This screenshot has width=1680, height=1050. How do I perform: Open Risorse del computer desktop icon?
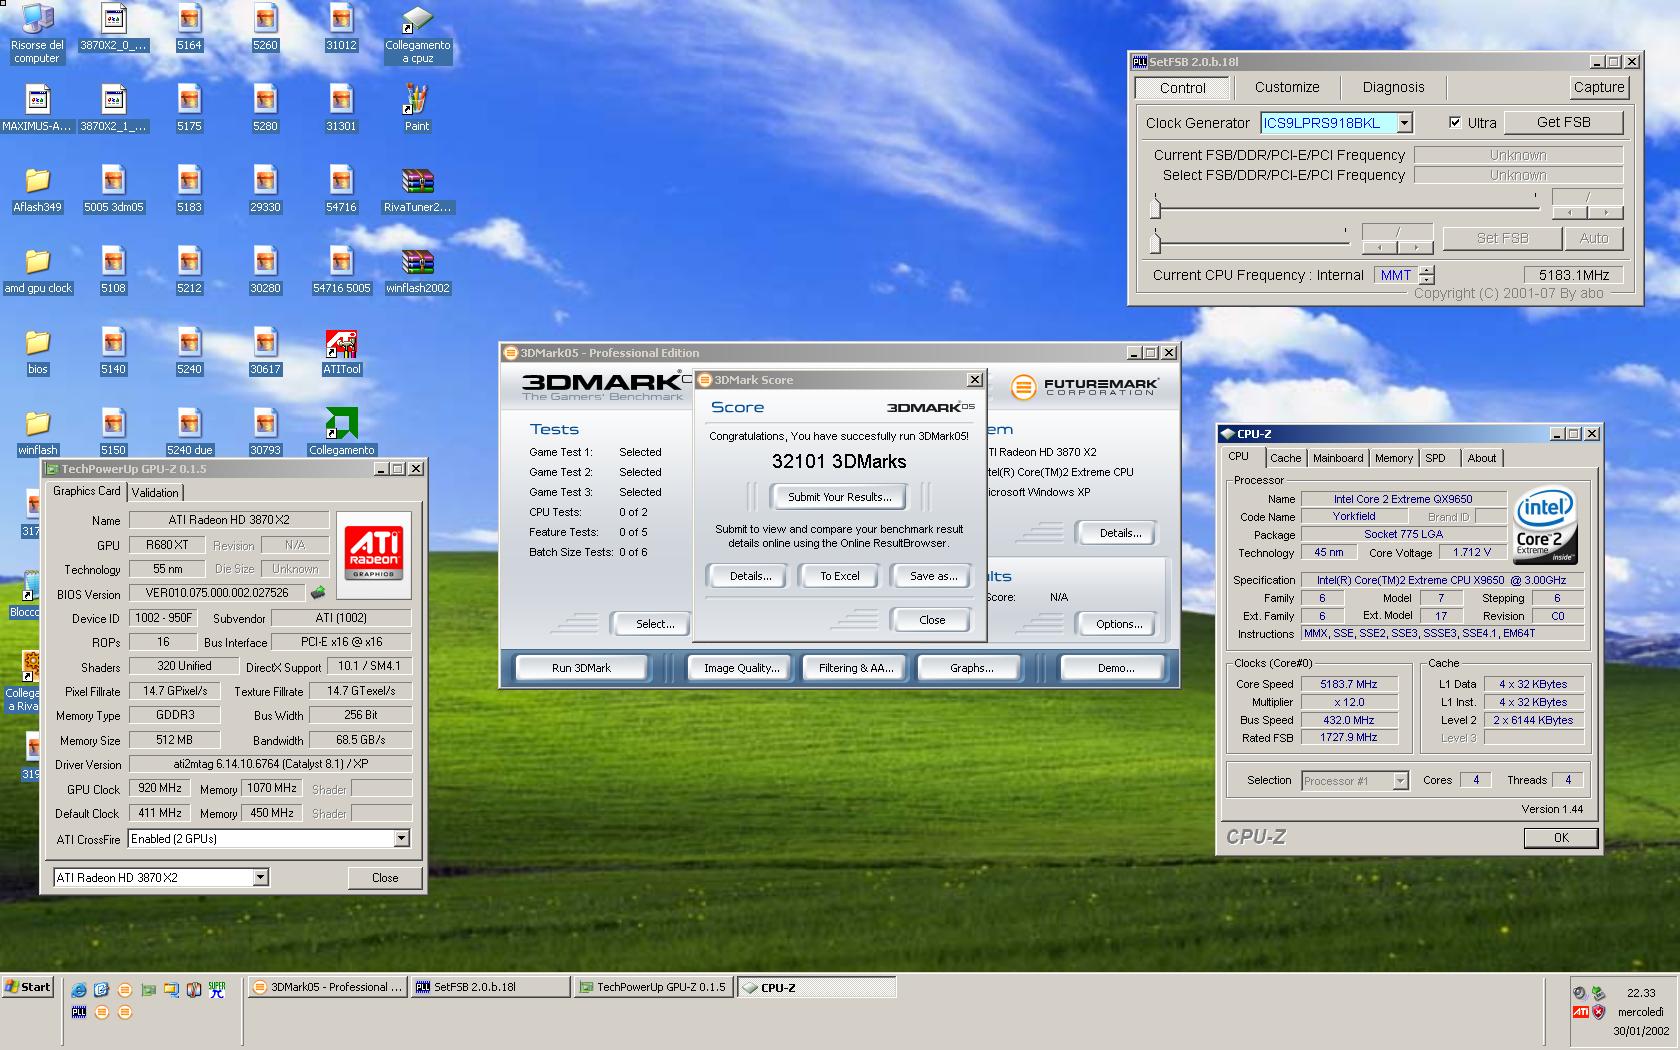click(x=37, y=33)
